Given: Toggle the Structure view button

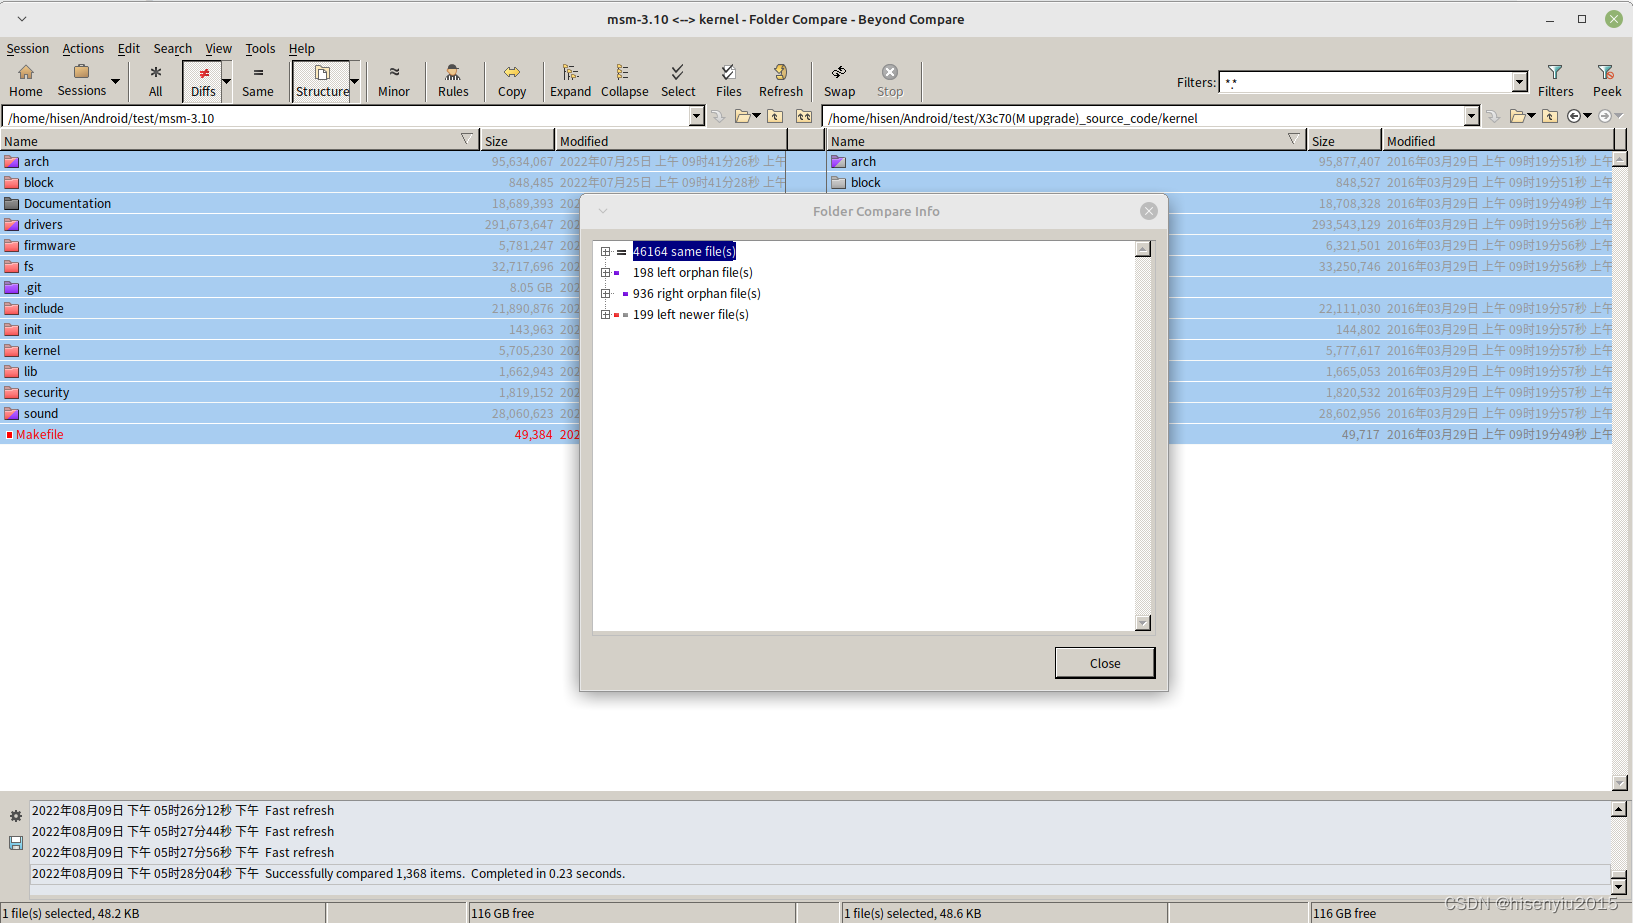Looking at the screenshot, I should click(322, 80).
